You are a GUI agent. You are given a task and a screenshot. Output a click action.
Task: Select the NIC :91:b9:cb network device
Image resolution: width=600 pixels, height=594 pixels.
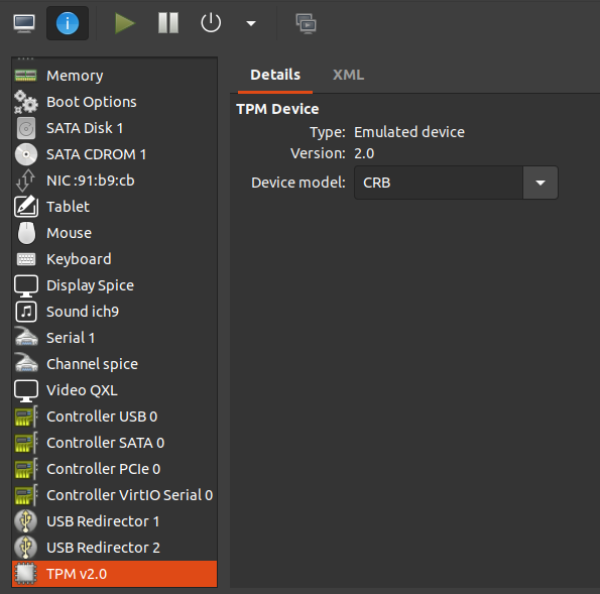[114, 181]
